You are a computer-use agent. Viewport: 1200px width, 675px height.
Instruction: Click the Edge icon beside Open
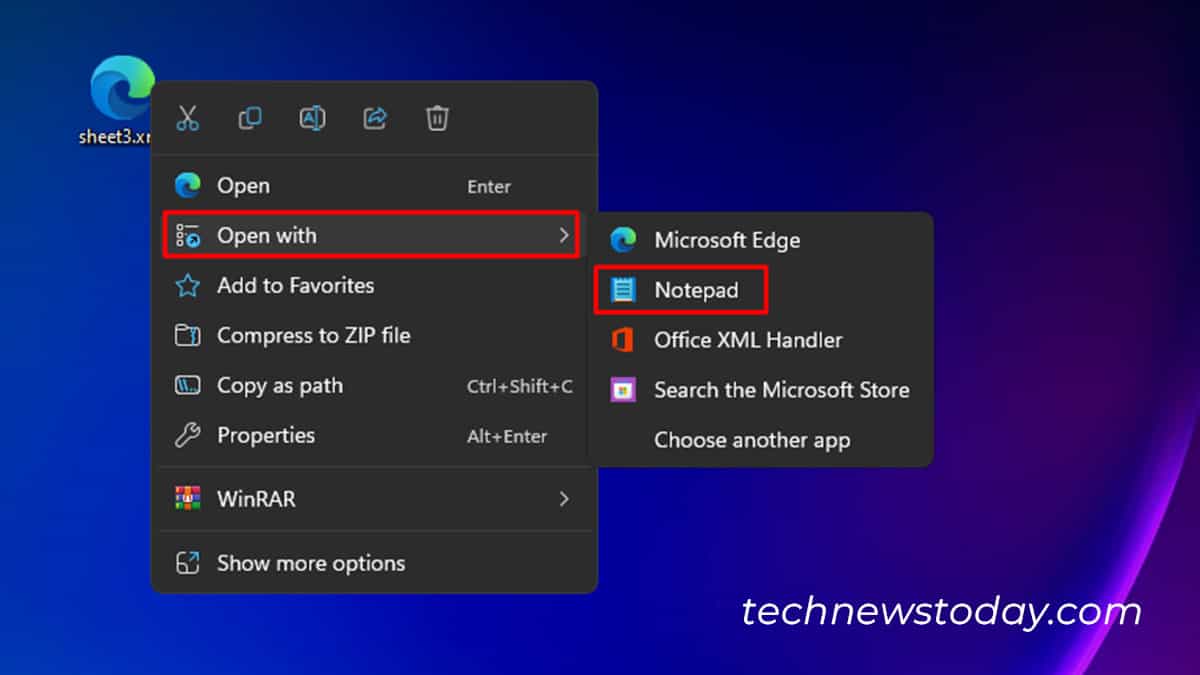(187, 186)
